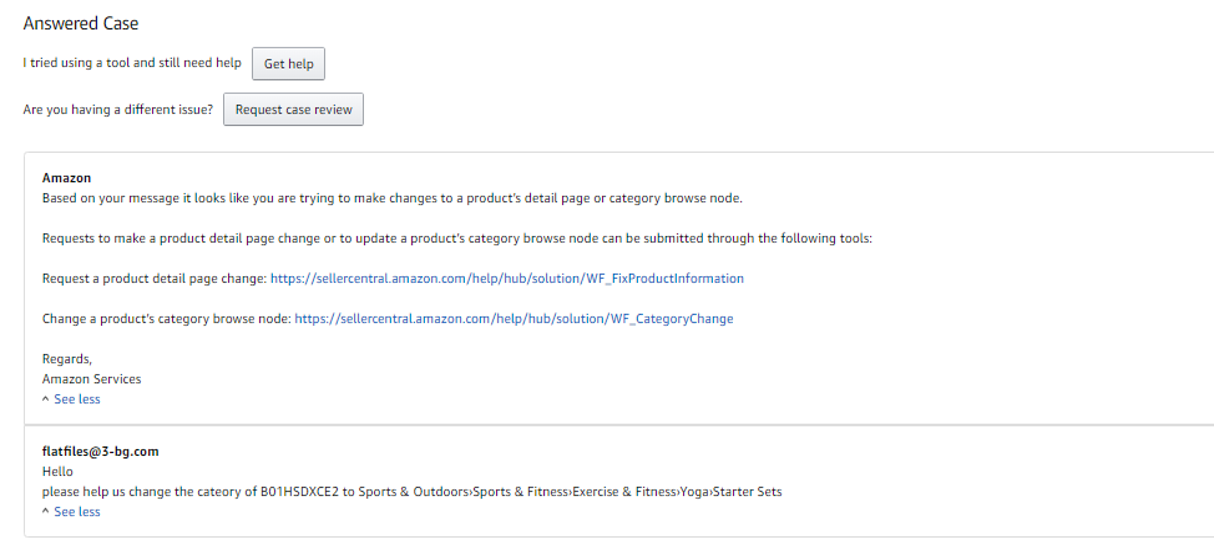Click the 'Request a product detail page change:' label
Screen dimensions: 1214x548
tap(154, 278)
